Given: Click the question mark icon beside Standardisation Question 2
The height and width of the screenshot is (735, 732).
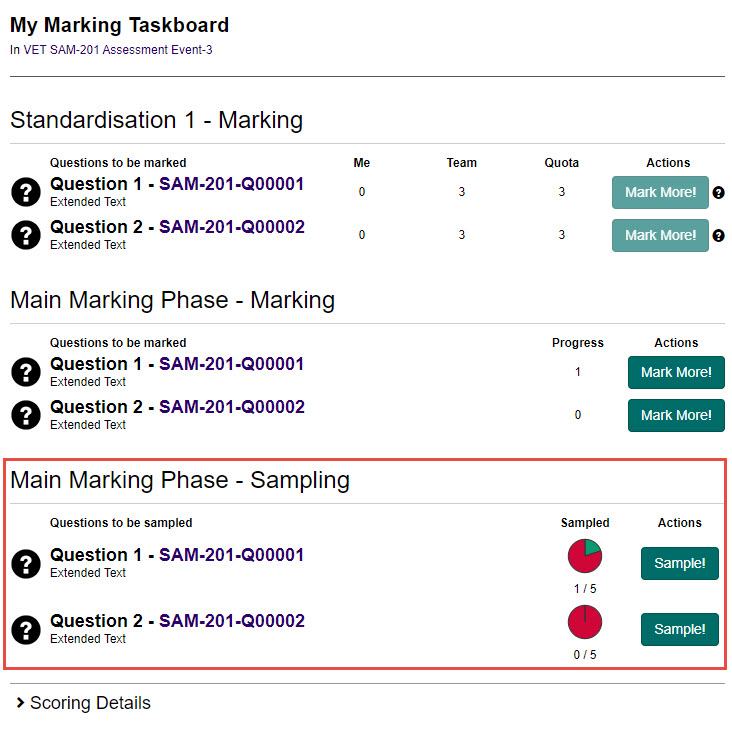Looking at the screenshot, I should (26, 235).
